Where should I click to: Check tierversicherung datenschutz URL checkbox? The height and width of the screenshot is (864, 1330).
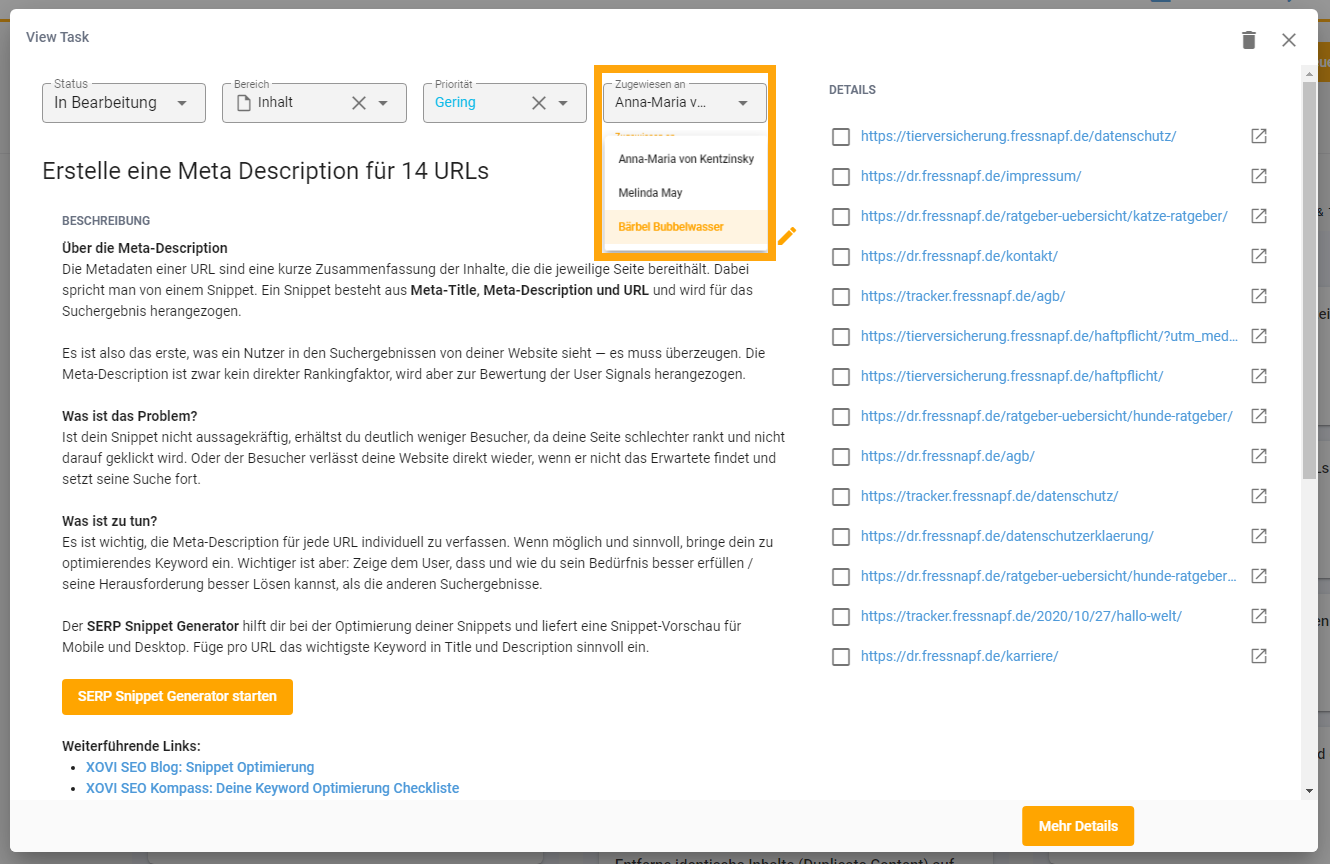tap(841, 137)
